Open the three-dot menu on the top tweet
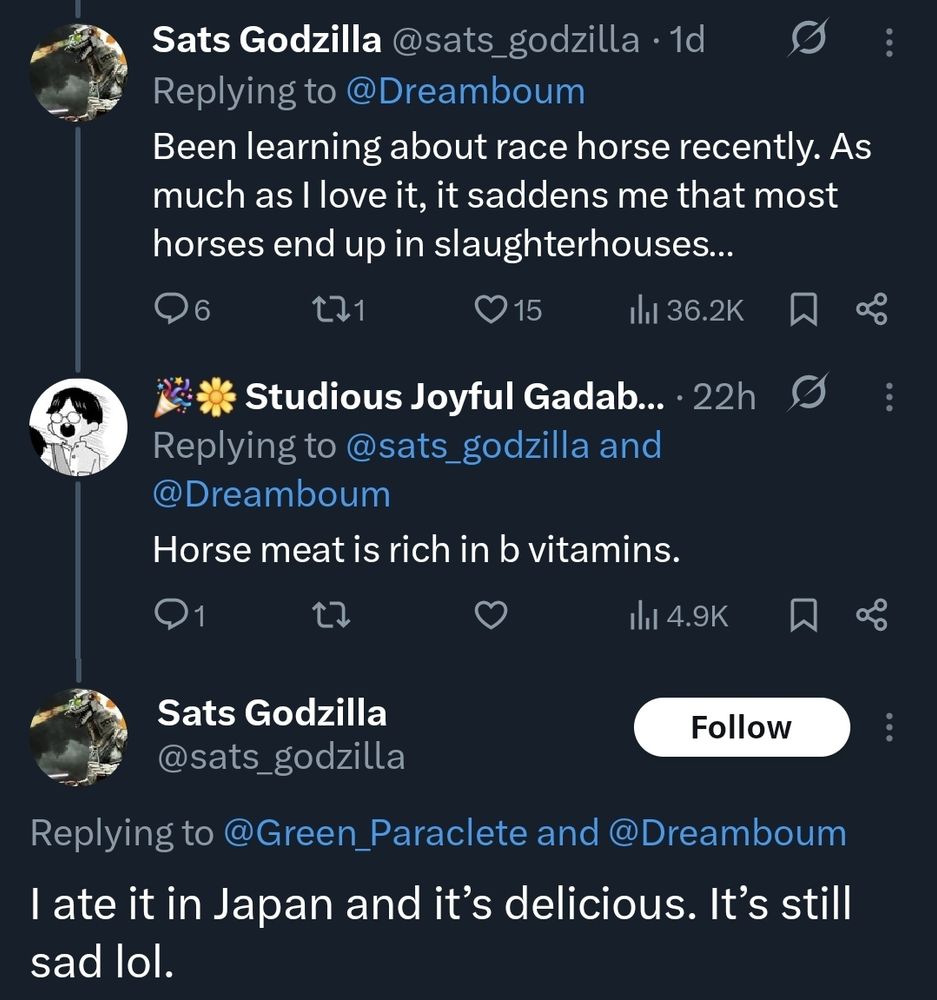 tap(888, 42)
